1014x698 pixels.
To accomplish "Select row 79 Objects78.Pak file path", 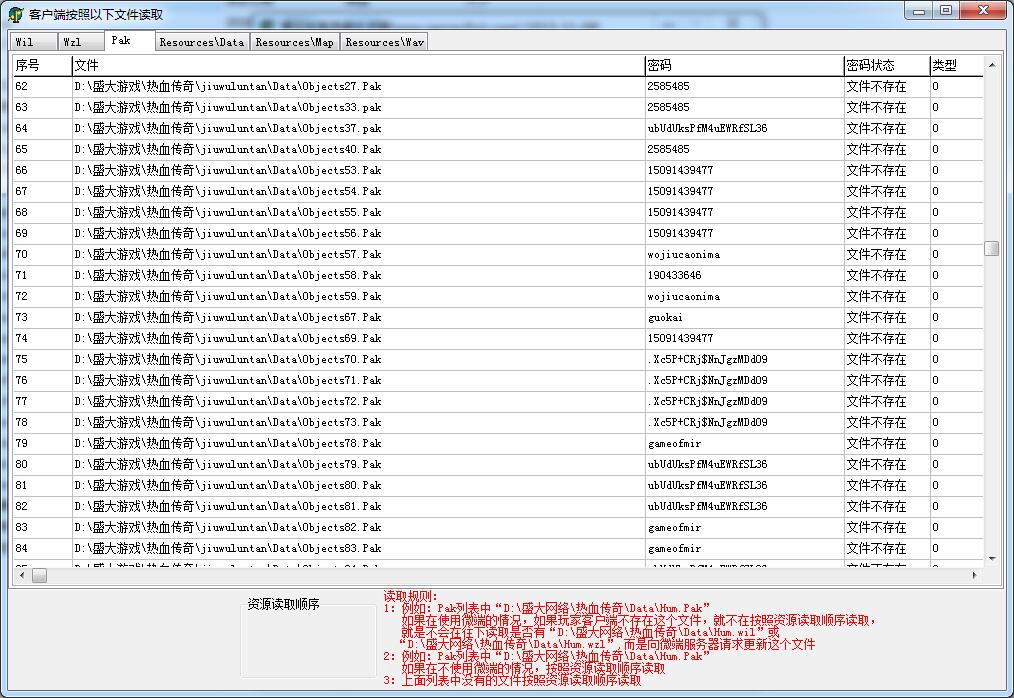I will tap(228, 444).
